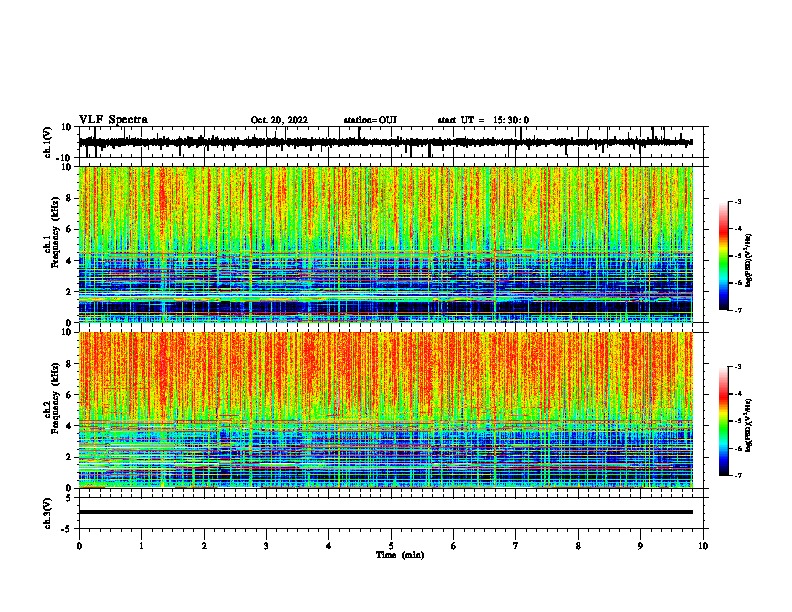
Task: Click the '2' kHz tick on ch.2 frequency axis
Action: pos(69,457)
